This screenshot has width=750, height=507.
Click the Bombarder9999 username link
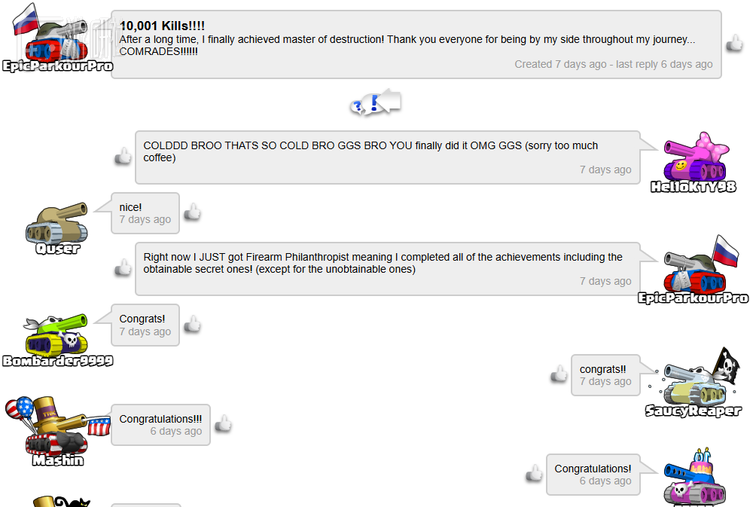pos(57,361)
